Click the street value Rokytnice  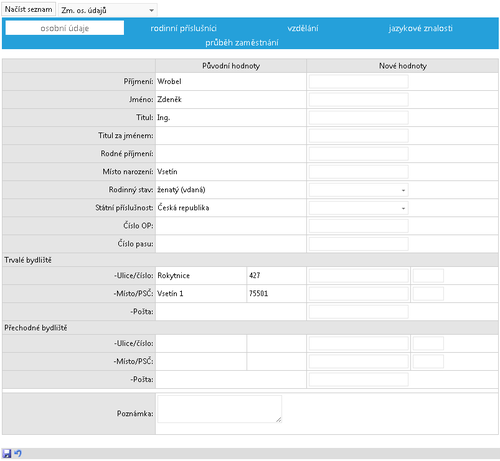click(174, 276)
